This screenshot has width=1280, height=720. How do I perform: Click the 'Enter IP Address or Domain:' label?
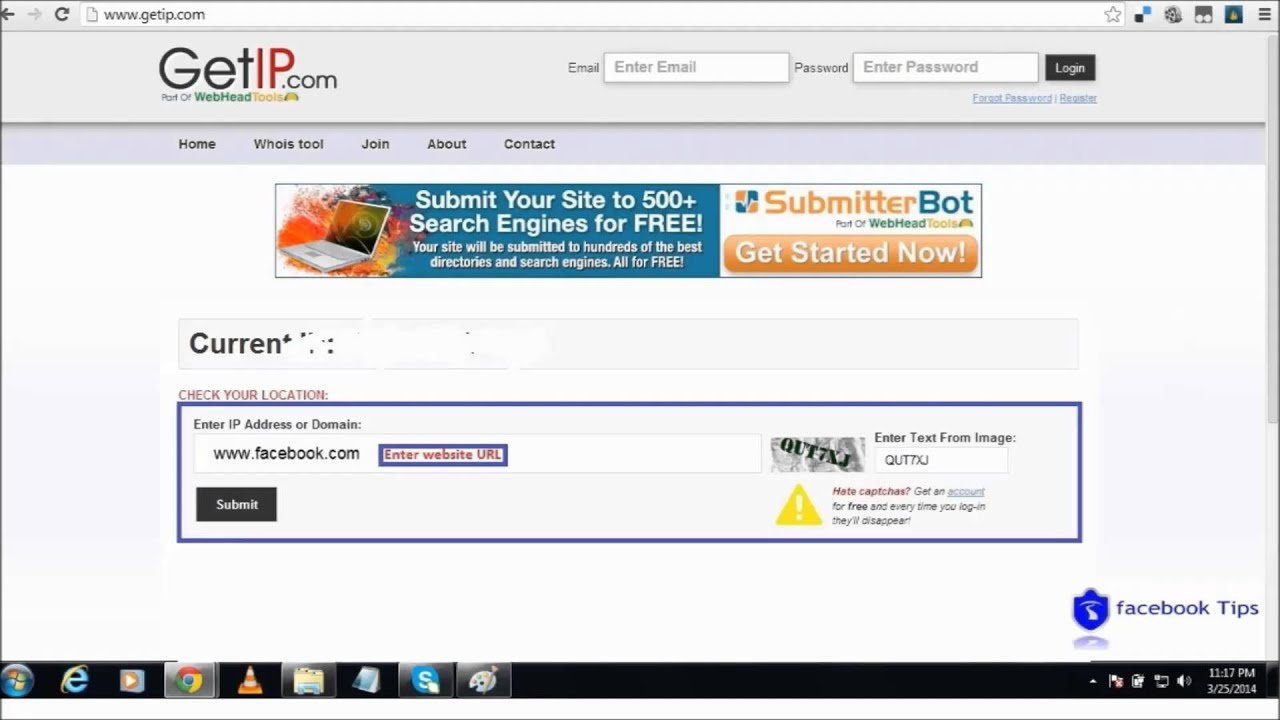click(277, 424)
